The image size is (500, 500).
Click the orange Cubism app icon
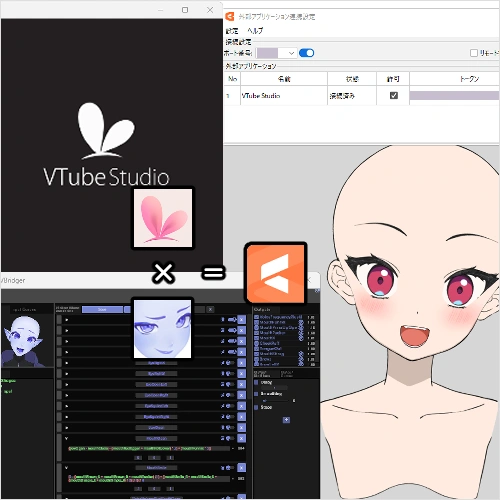pyautogui.click(x=275, y=273)
